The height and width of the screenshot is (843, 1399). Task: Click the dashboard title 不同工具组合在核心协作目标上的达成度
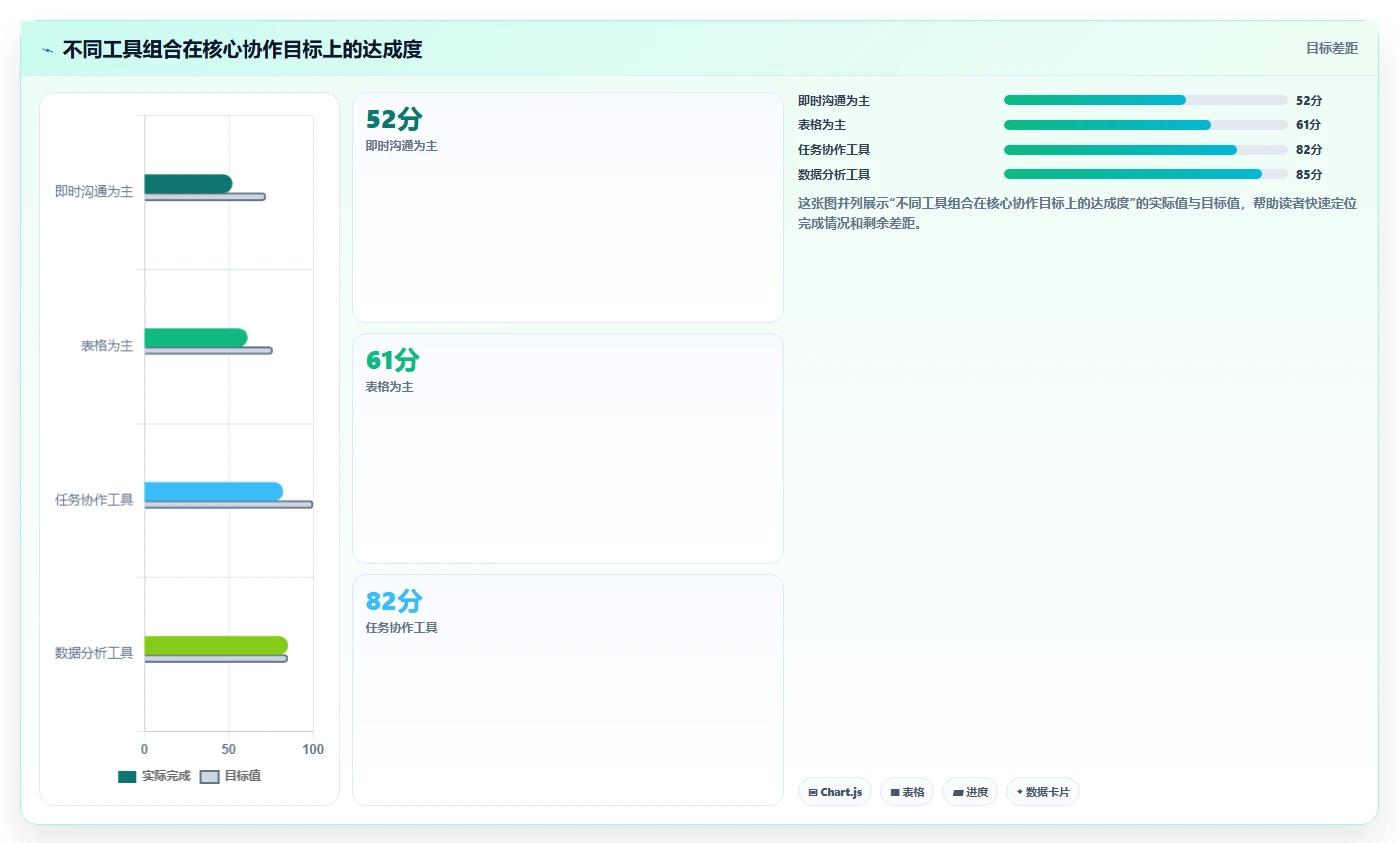pos(242,50)
